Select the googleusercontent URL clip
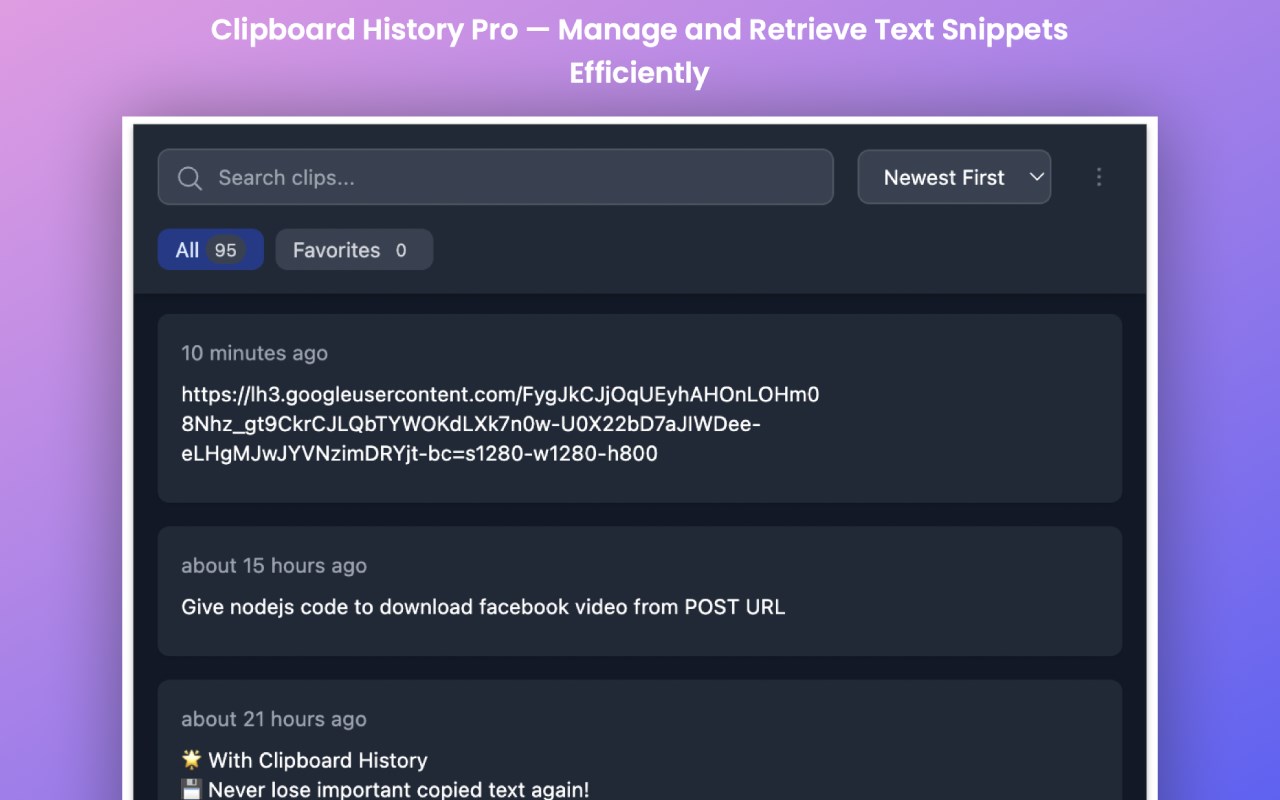 click(500, 424)
